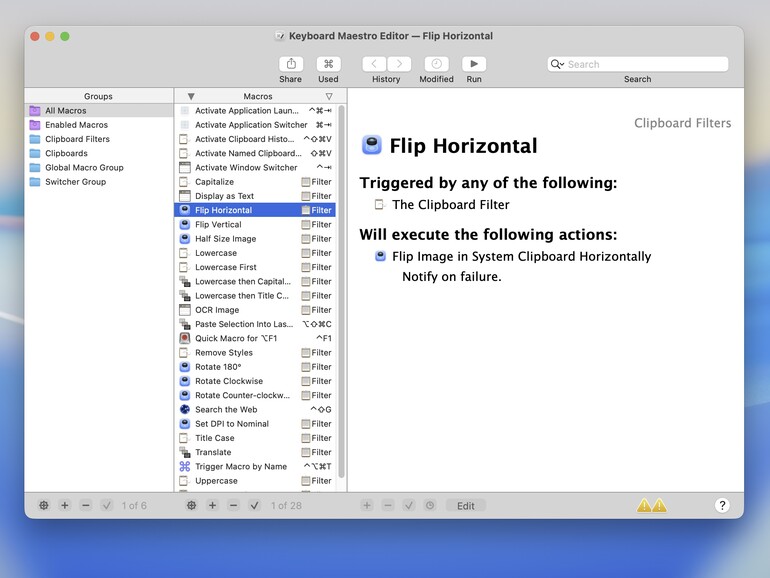Click the OCR Image macro icon
The image size is (770, 578).
pyautogui.click(x=185, y=310)
